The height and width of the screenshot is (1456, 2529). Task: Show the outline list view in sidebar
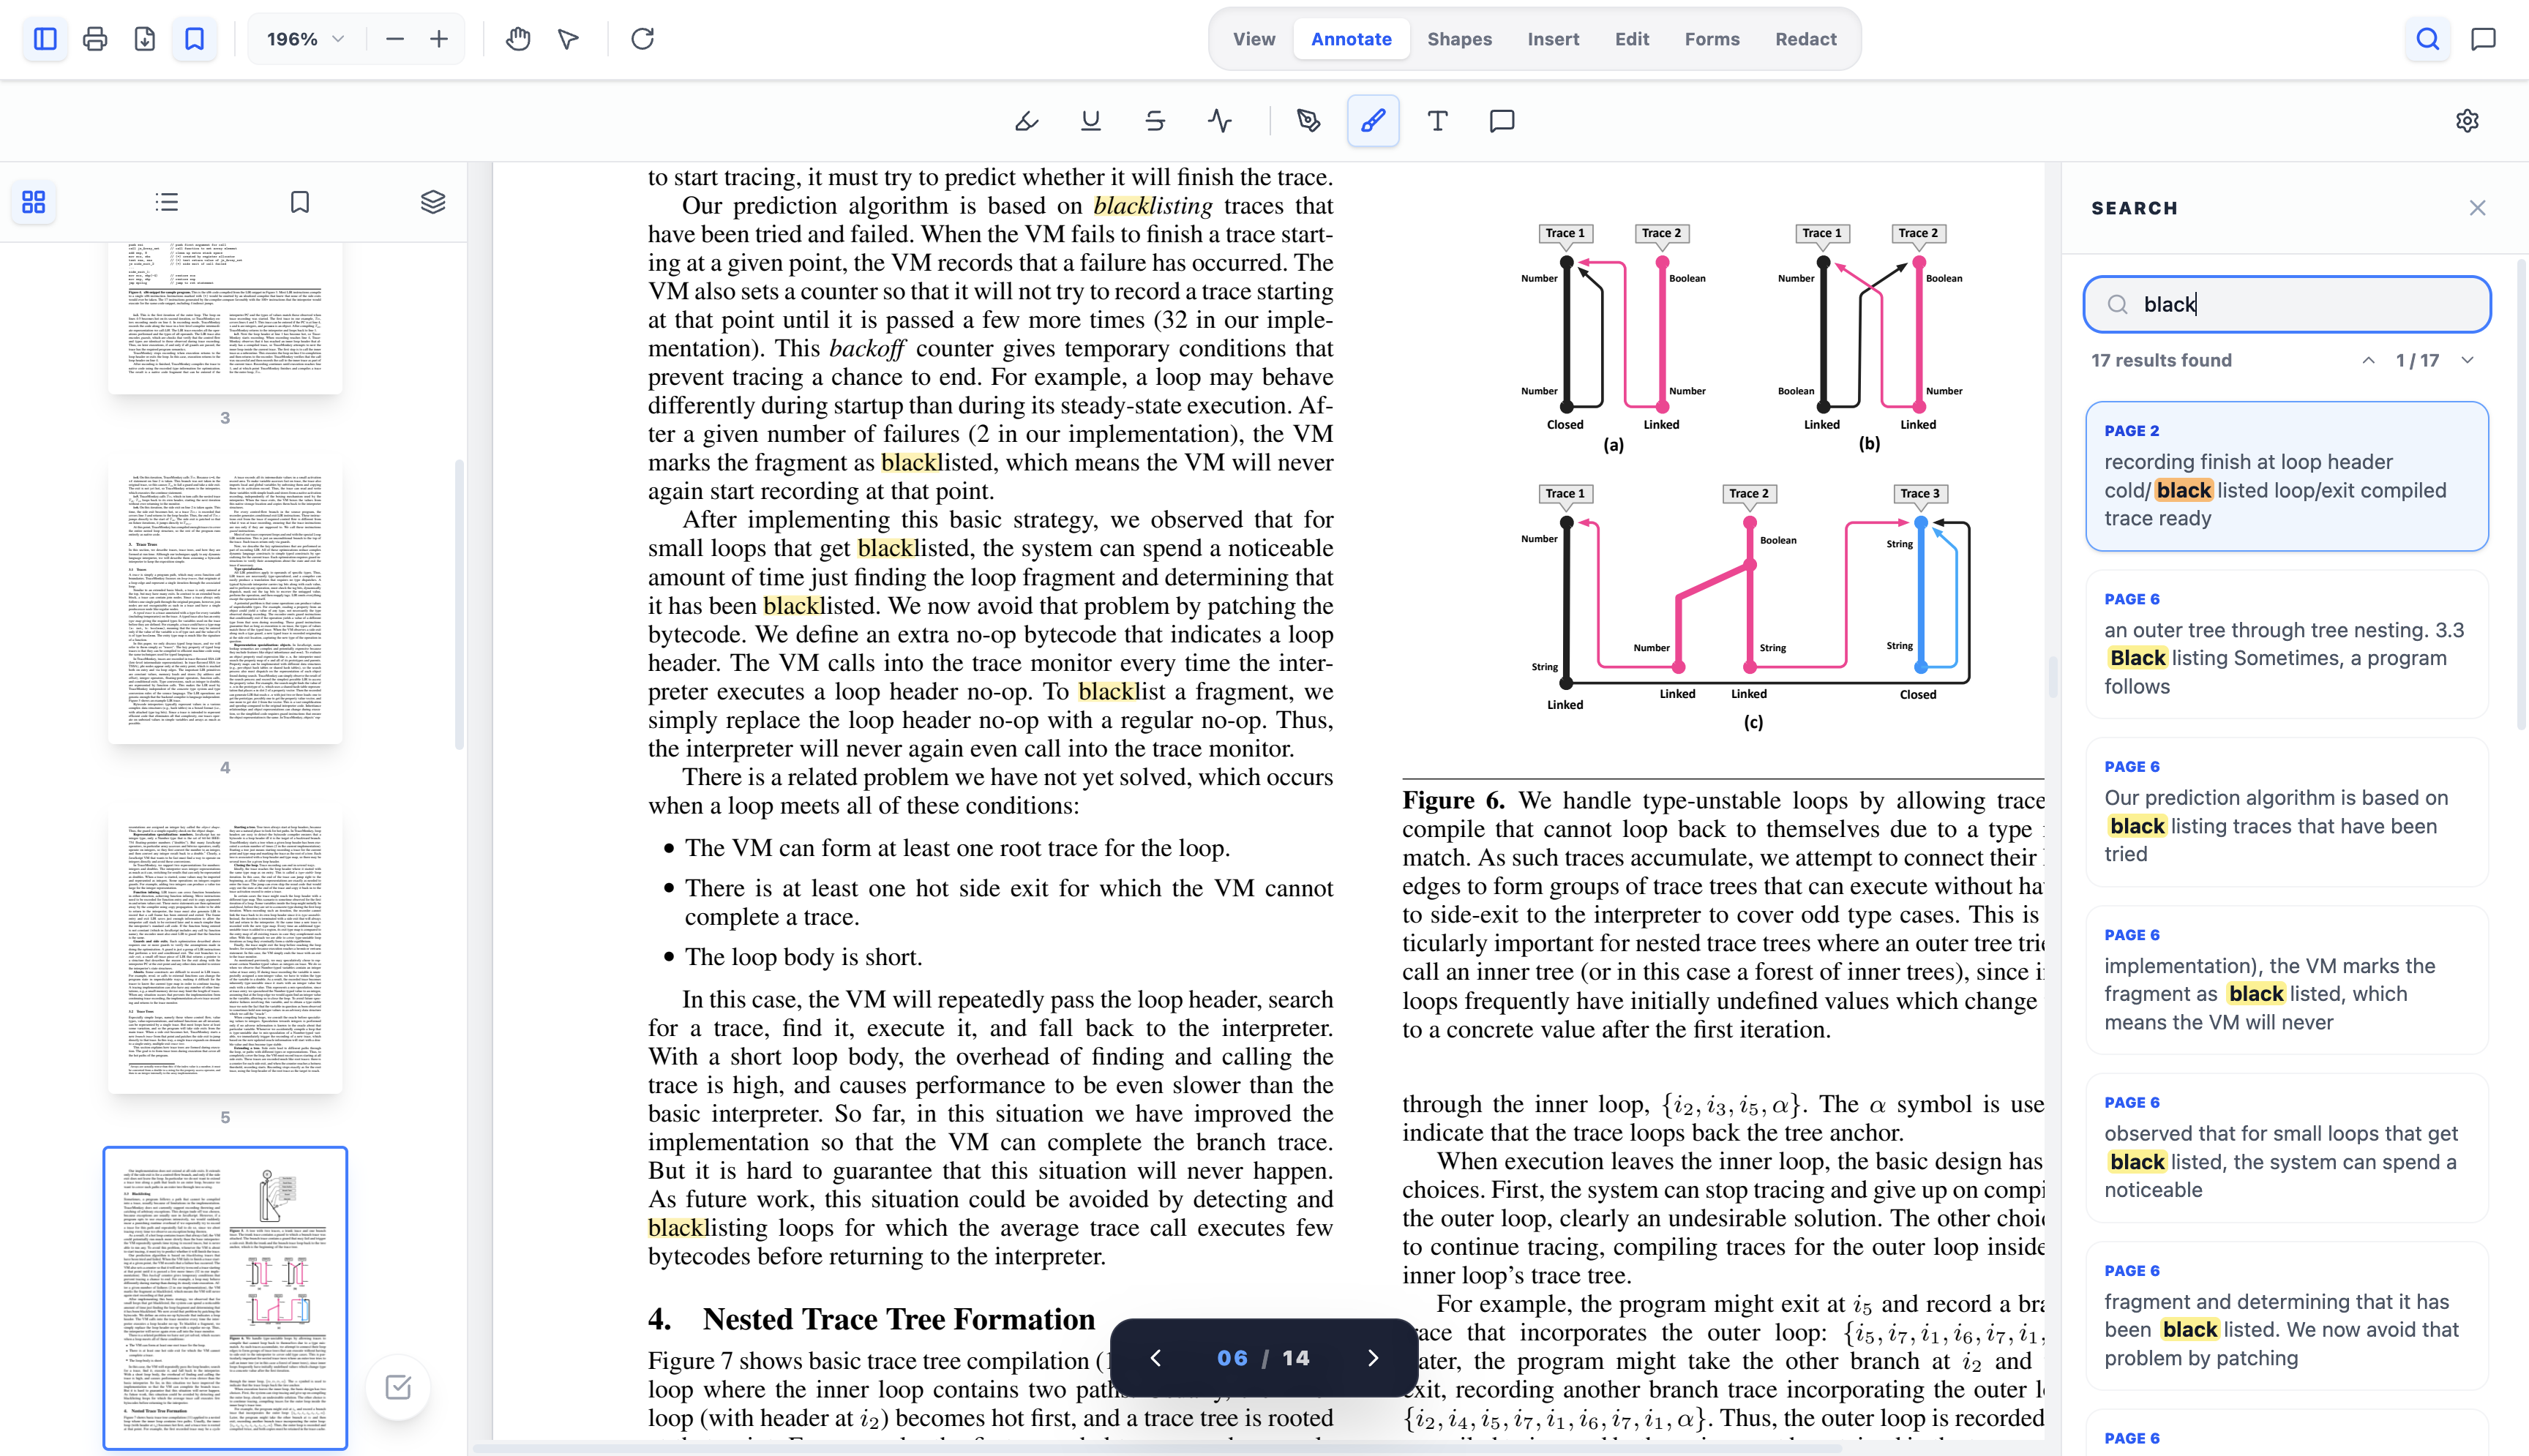pos(167,202)
